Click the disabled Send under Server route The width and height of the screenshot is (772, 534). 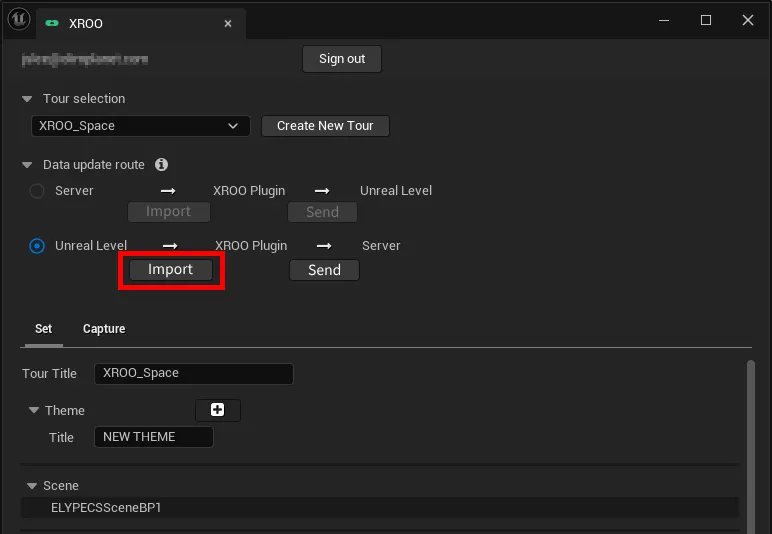pos(322,212)
